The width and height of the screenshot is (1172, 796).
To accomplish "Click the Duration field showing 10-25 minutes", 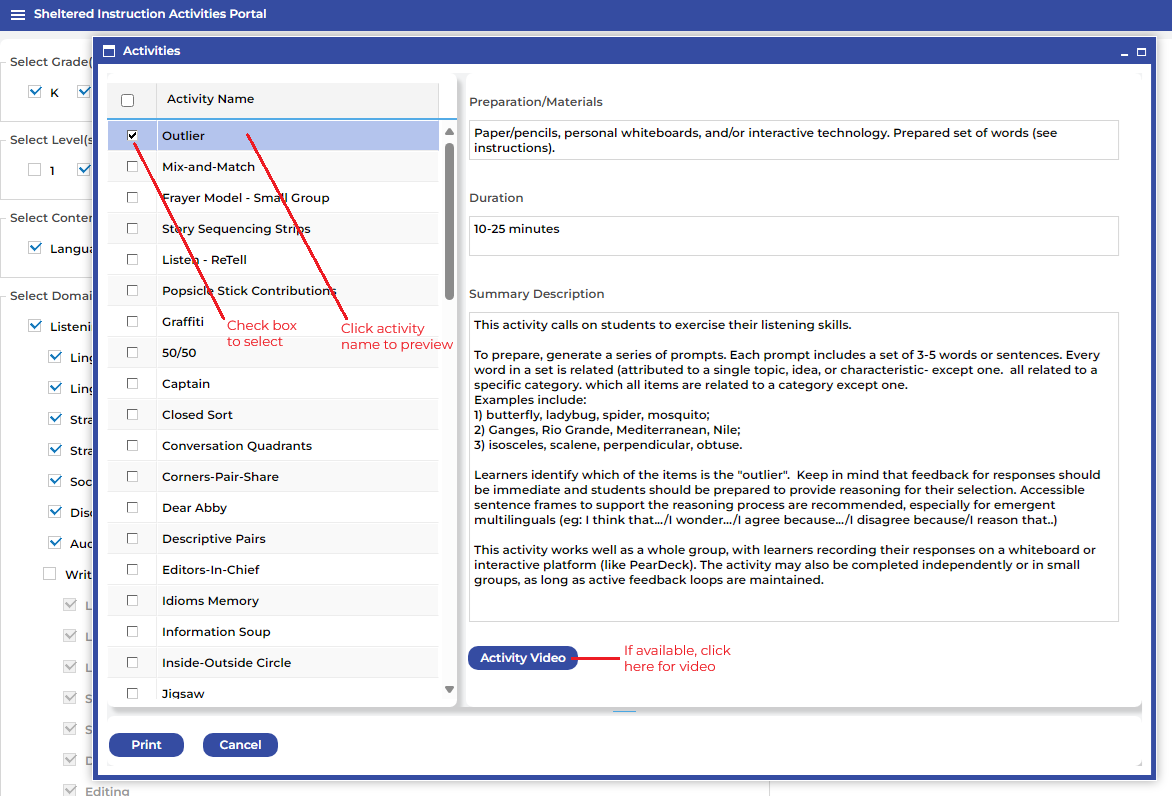I will pos(794,236).
